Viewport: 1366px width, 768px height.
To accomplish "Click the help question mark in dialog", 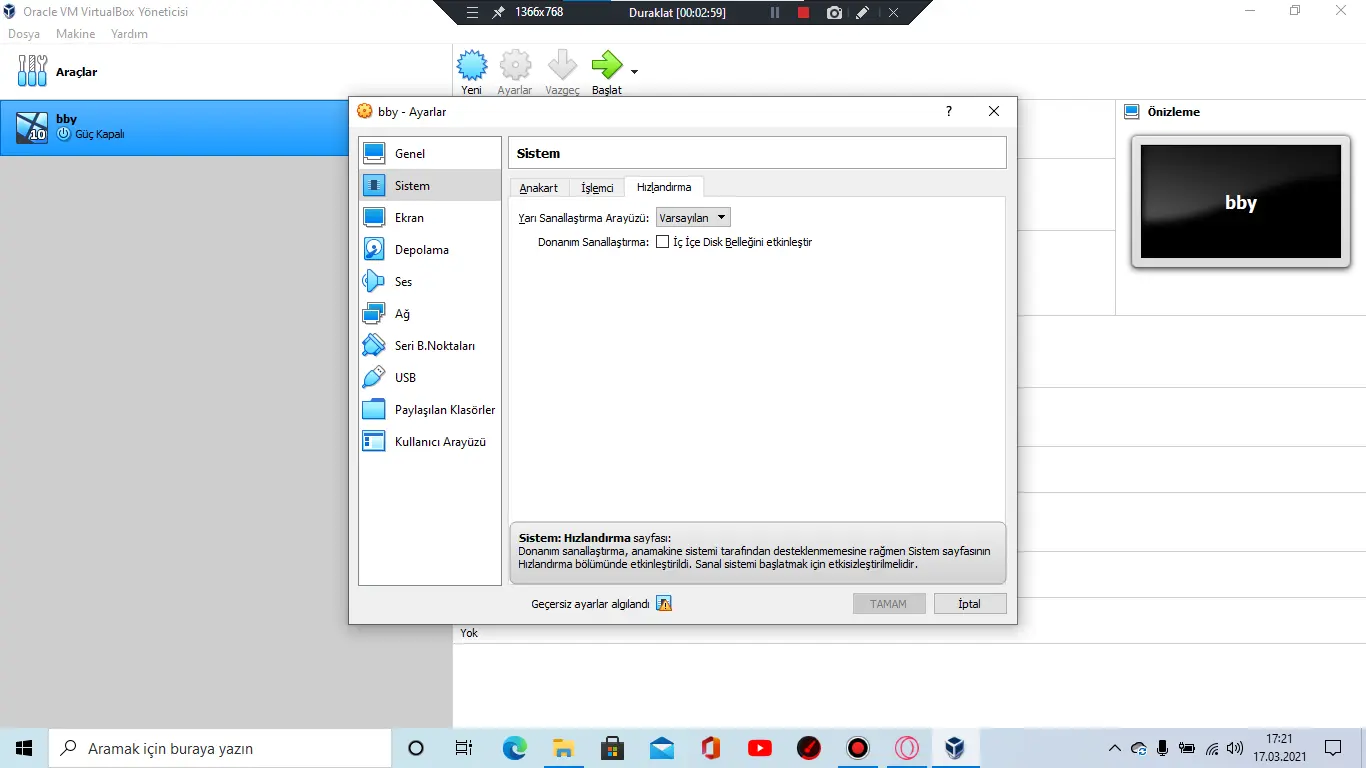I will tap(949, 112).
